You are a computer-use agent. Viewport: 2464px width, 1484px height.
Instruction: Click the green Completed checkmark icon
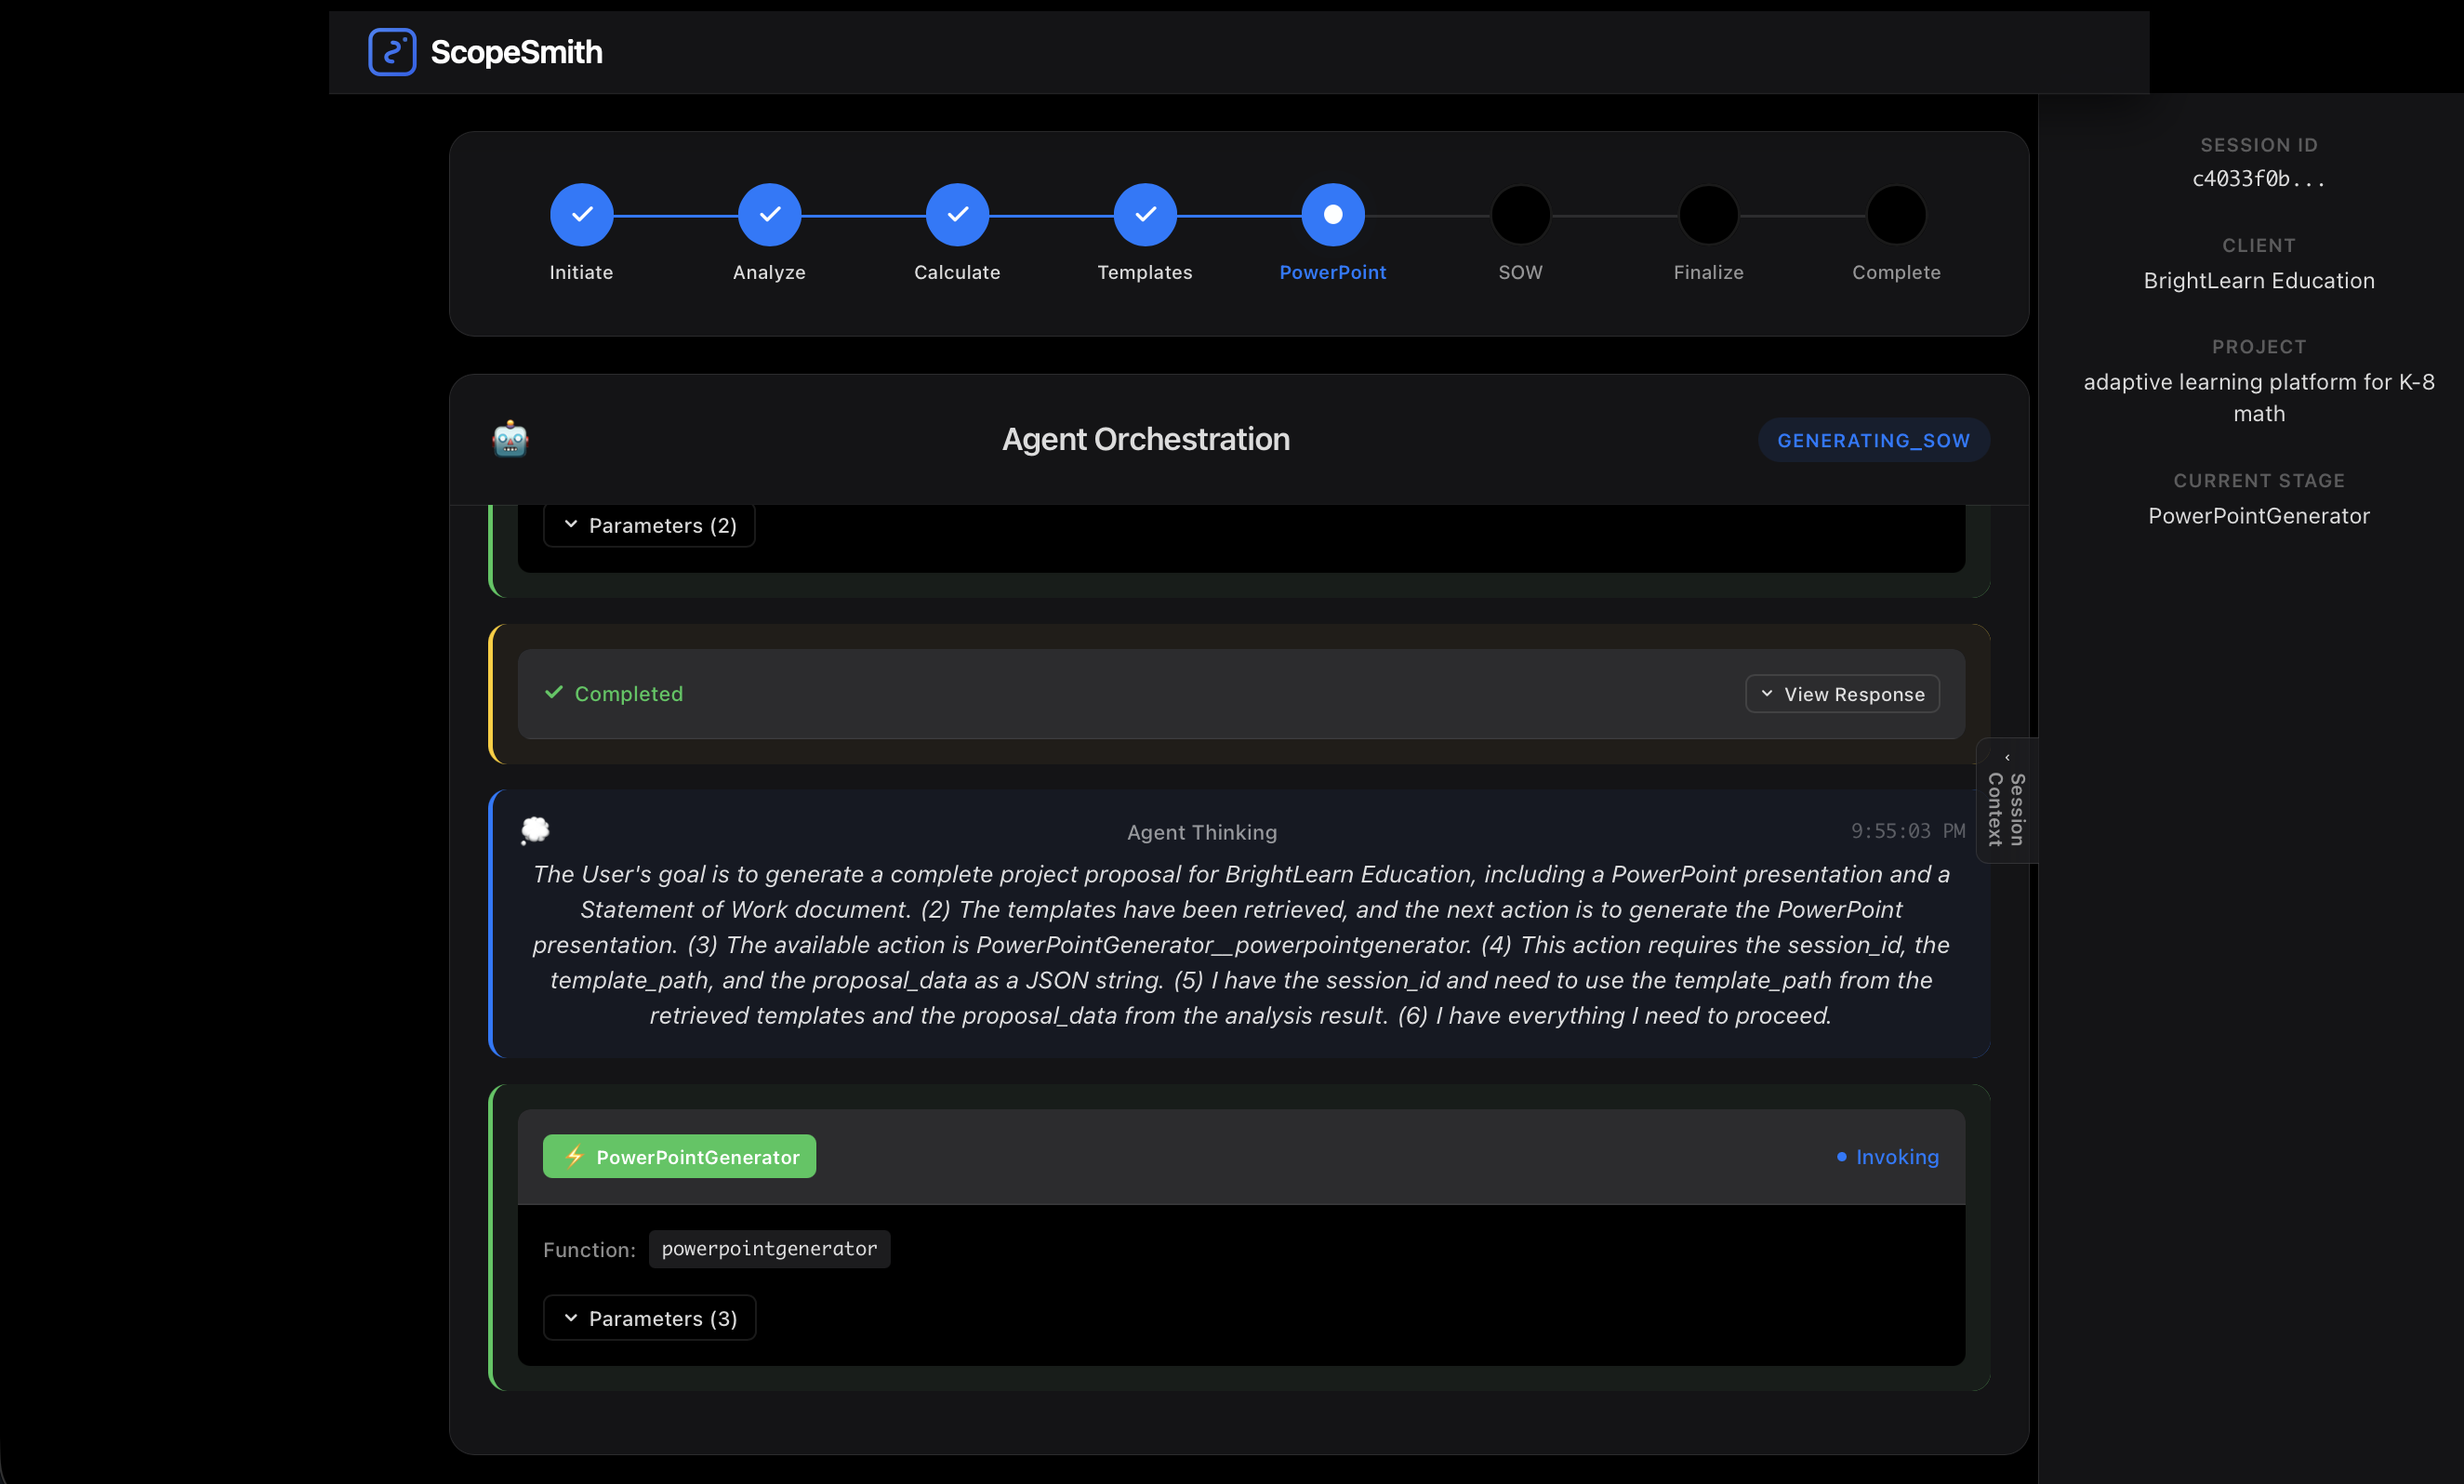click(x=553, y=693)
